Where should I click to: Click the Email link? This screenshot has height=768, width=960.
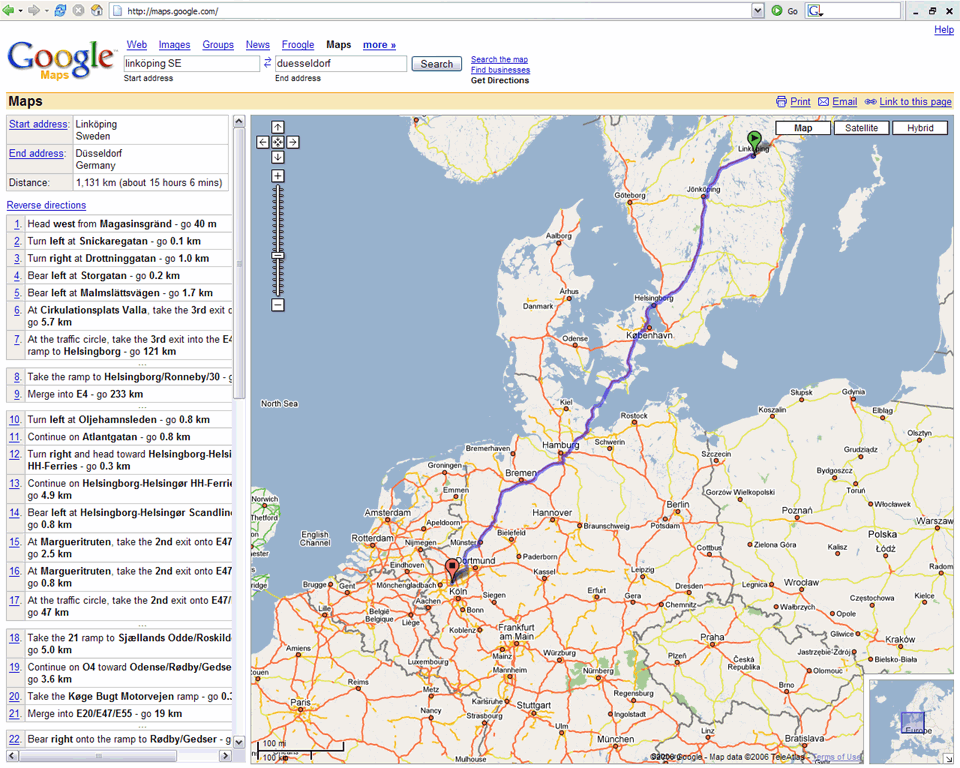[x=844, y=102]
